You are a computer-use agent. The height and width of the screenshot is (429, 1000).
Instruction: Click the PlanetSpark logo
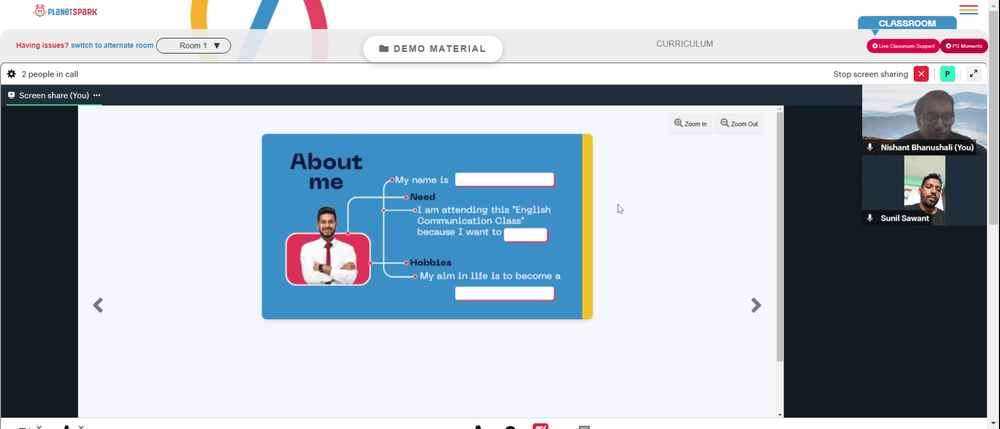pos(66,11)
